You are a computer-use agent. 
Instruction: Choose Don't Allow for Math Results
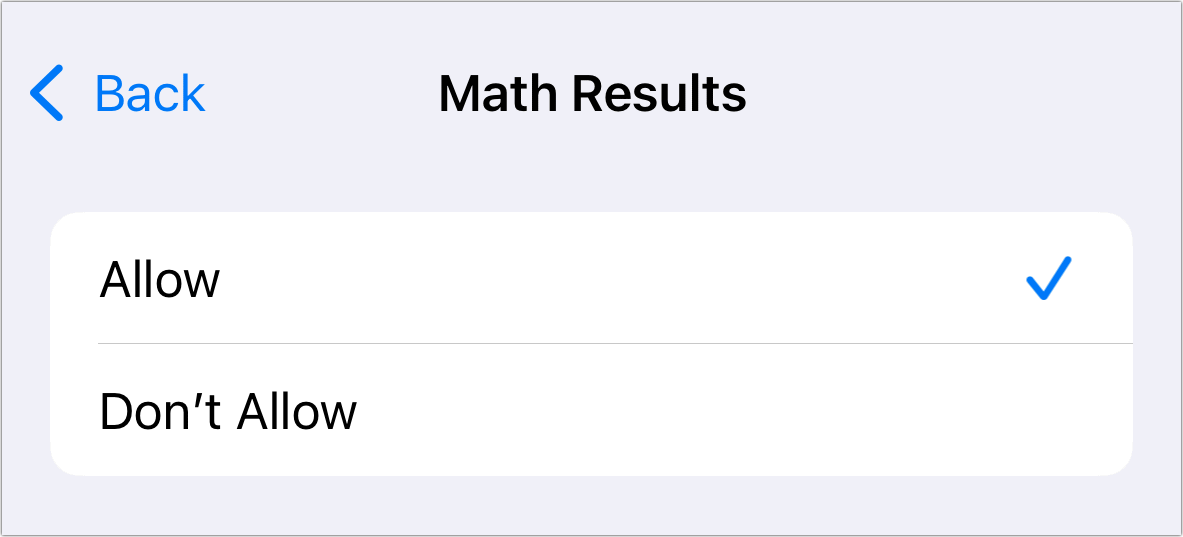click(x=228, y=411)
